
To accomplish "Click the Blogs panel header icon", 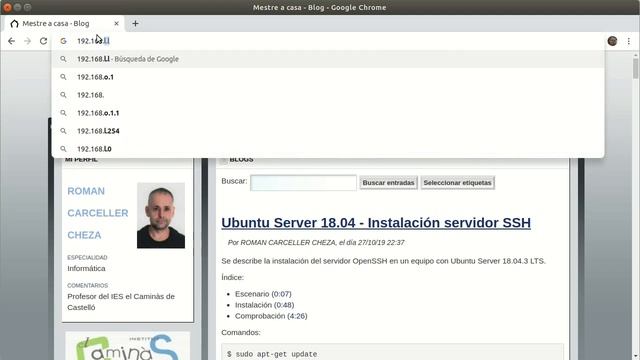I will pos(224,160).
